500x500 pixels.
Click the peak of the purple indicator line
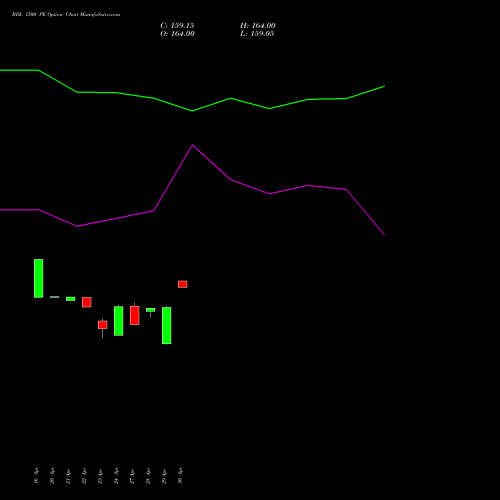192,145
